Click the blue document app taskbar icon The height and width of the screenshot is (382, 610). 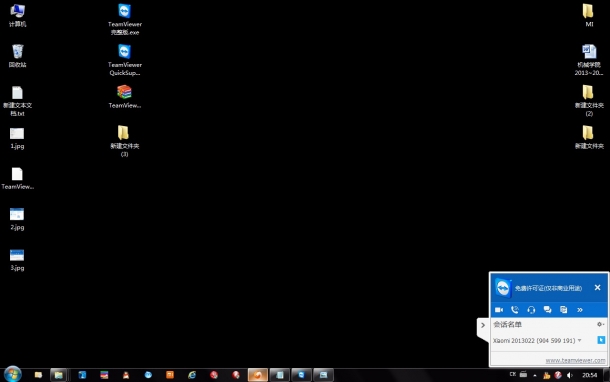(82, 375)
